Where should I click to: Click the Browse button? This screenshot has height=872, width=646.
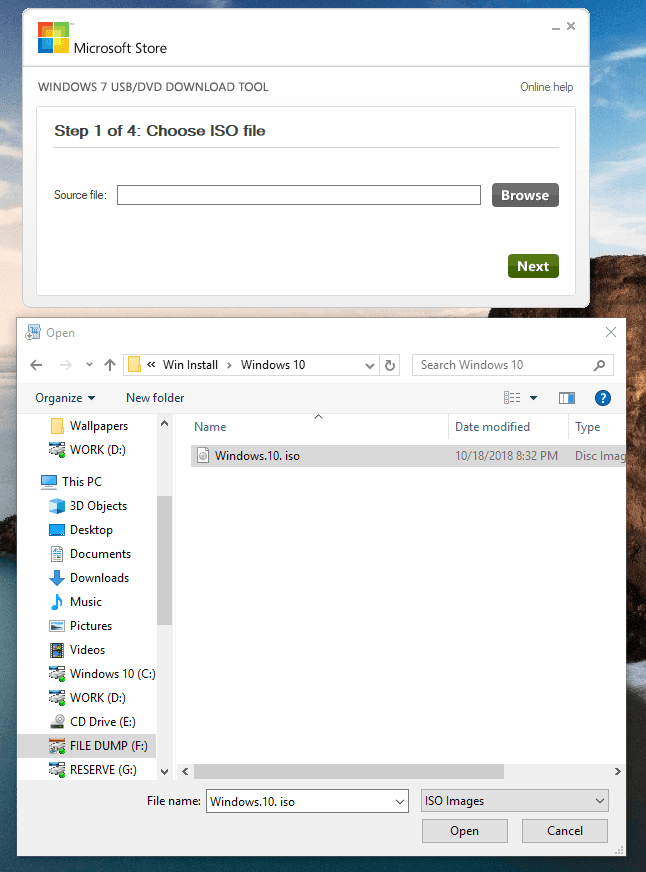pyautogui.click(x=525, y=195)
